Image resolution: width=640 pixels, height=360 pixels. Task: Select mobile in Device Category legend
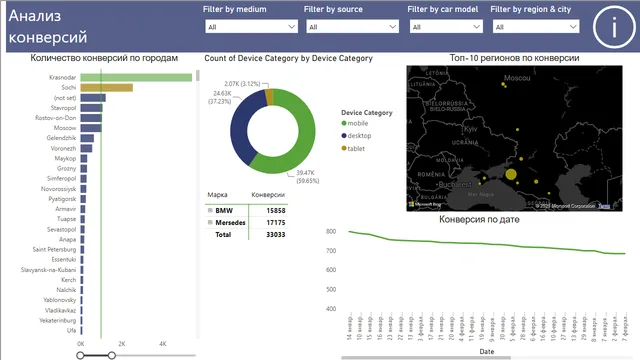click(355, 123)
